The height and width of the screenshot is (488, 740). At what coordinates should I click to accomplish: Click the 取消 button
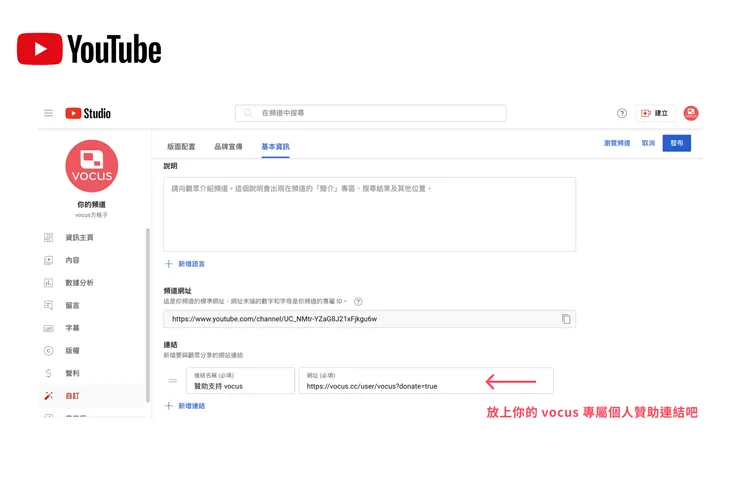648,143
